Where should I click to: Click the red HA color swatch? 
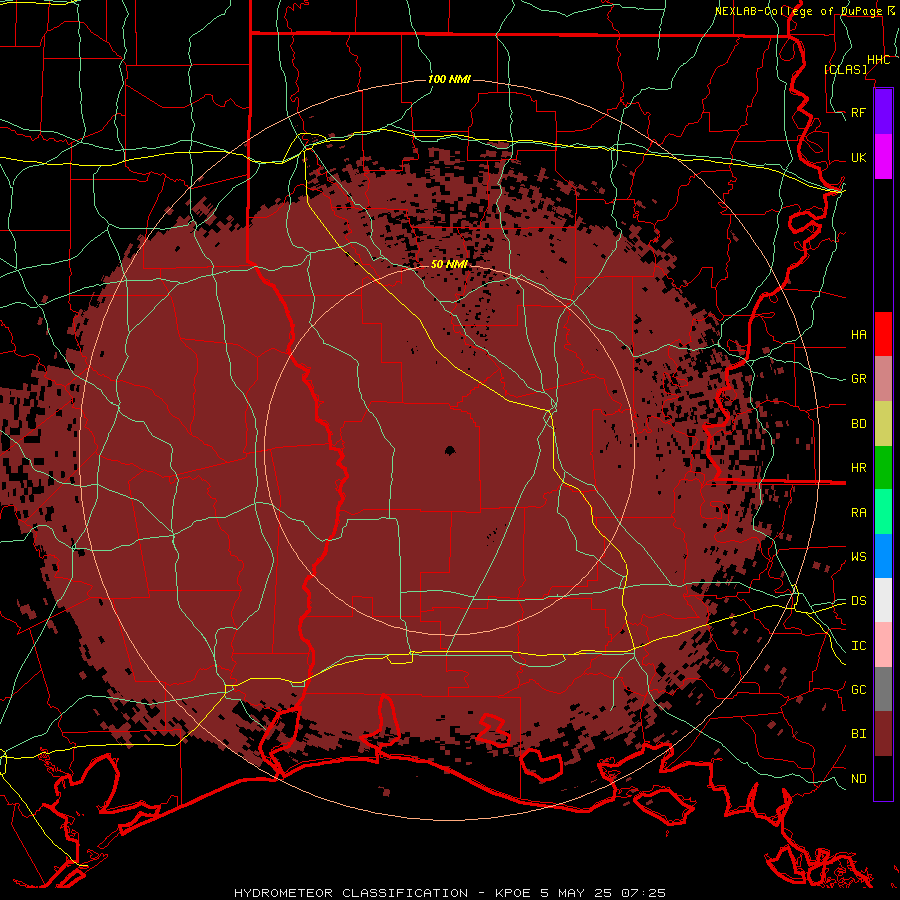point(883,334)
